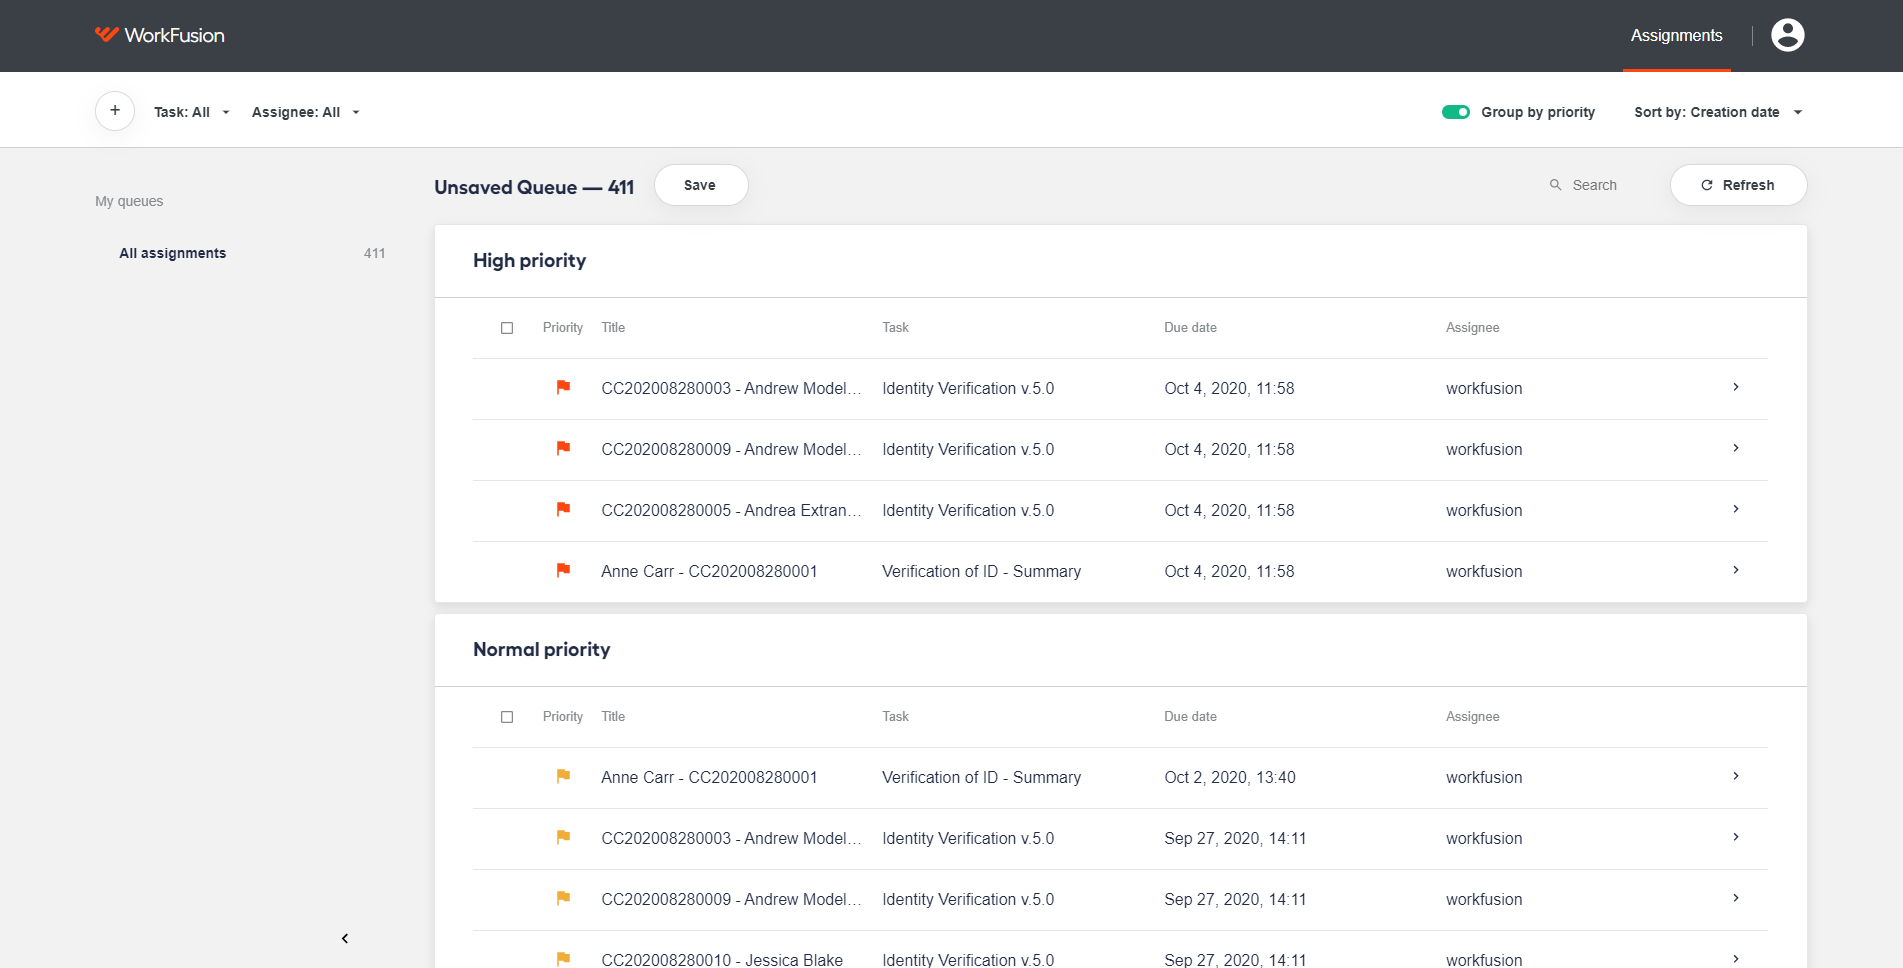Open CC202008280003 - Andrew Model title in High priority
This screenshot has height=968, width=1903.
(x=731, y=388)
